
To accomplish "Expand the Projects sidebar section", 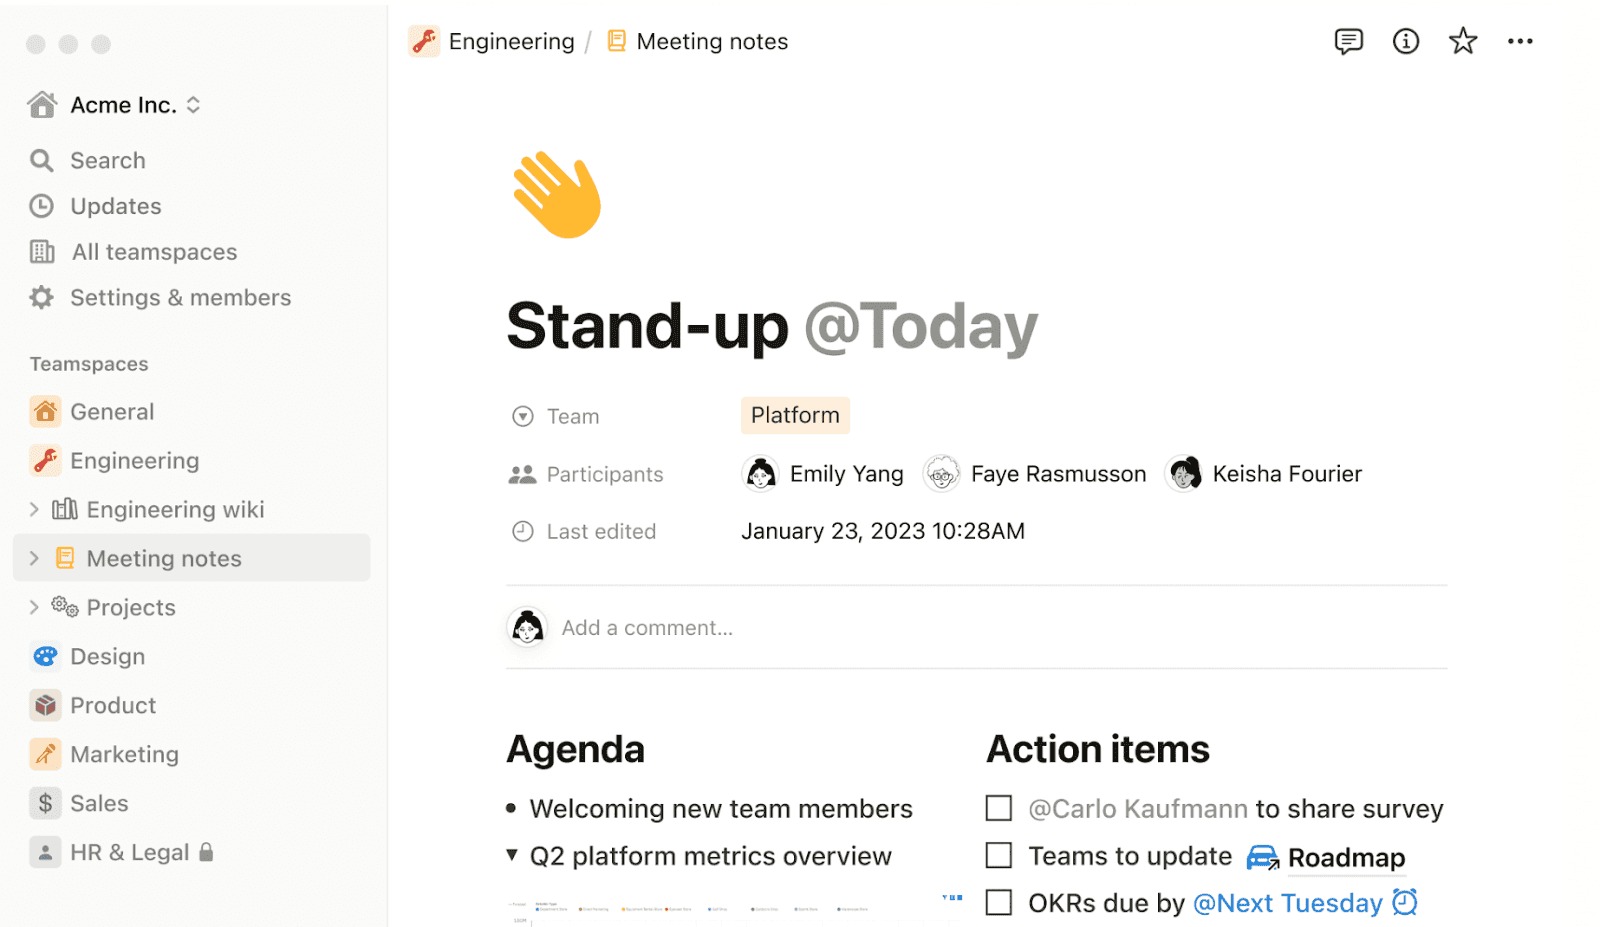I will (x=34, y=607).
